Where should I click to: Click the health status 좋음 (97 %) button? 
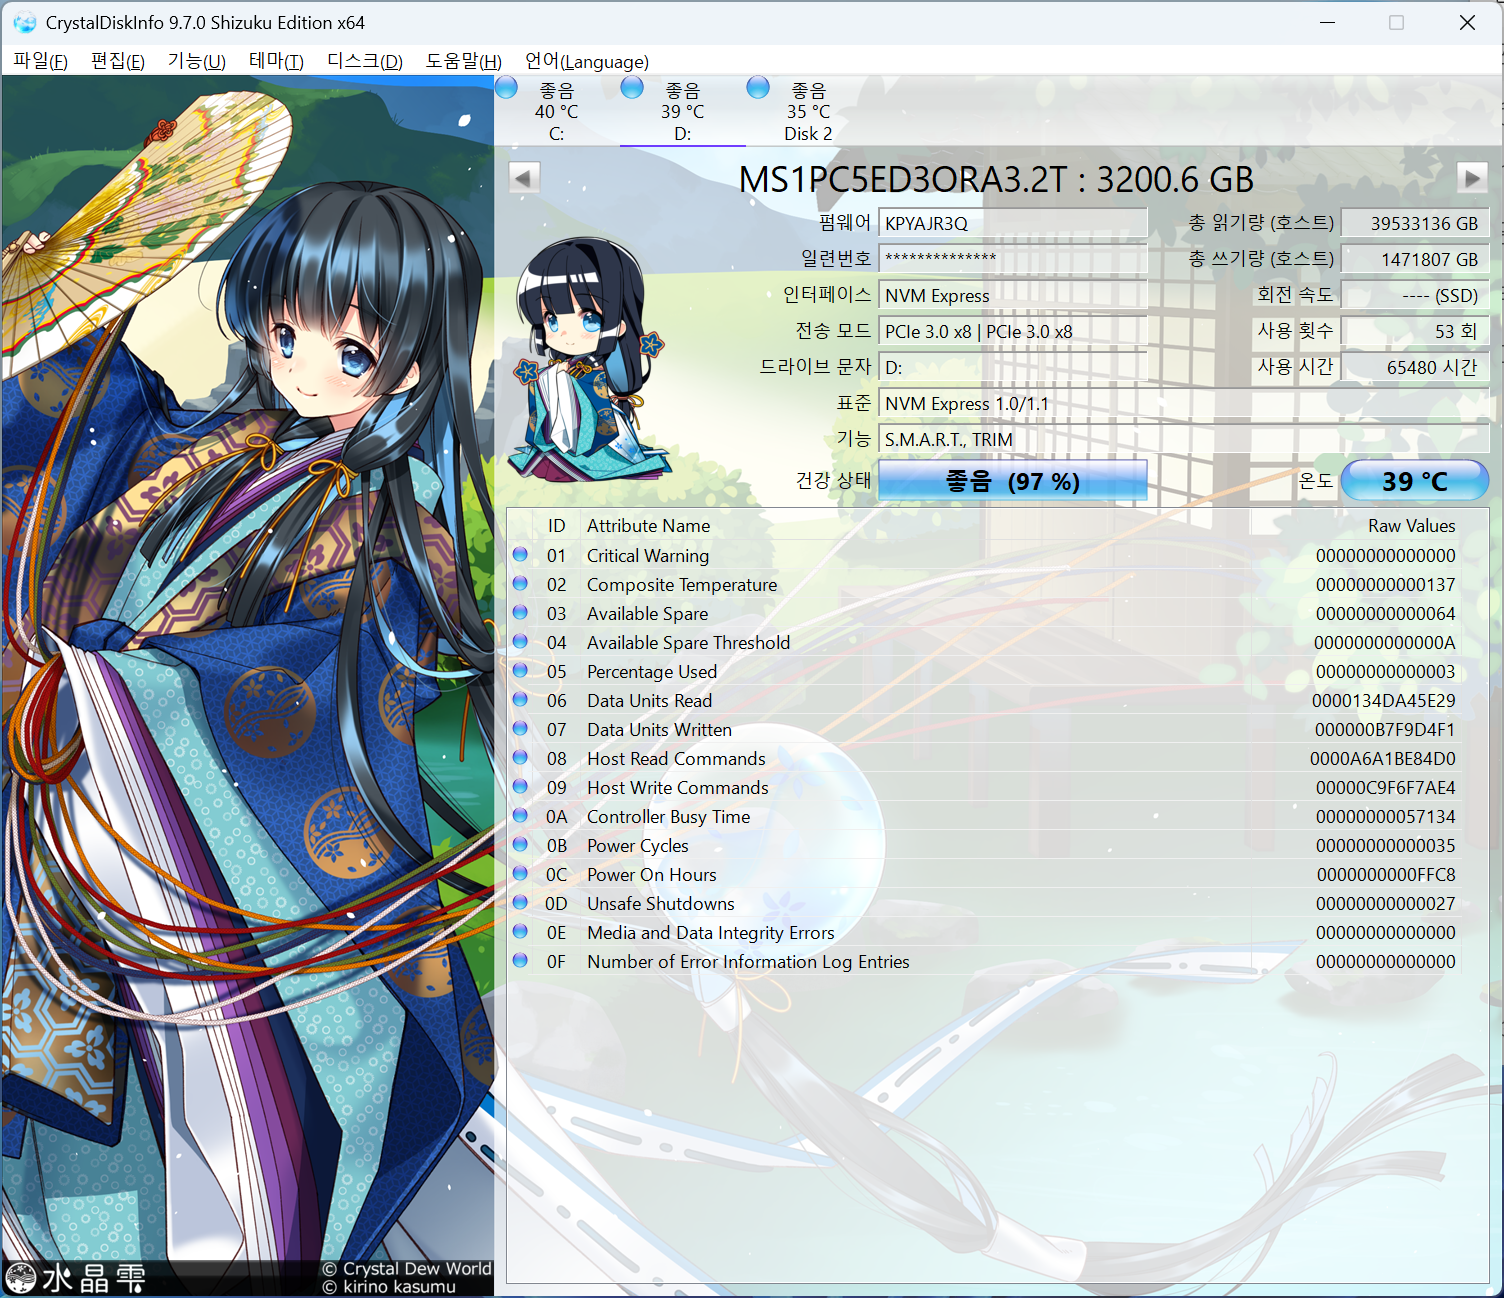point(1012,481)
